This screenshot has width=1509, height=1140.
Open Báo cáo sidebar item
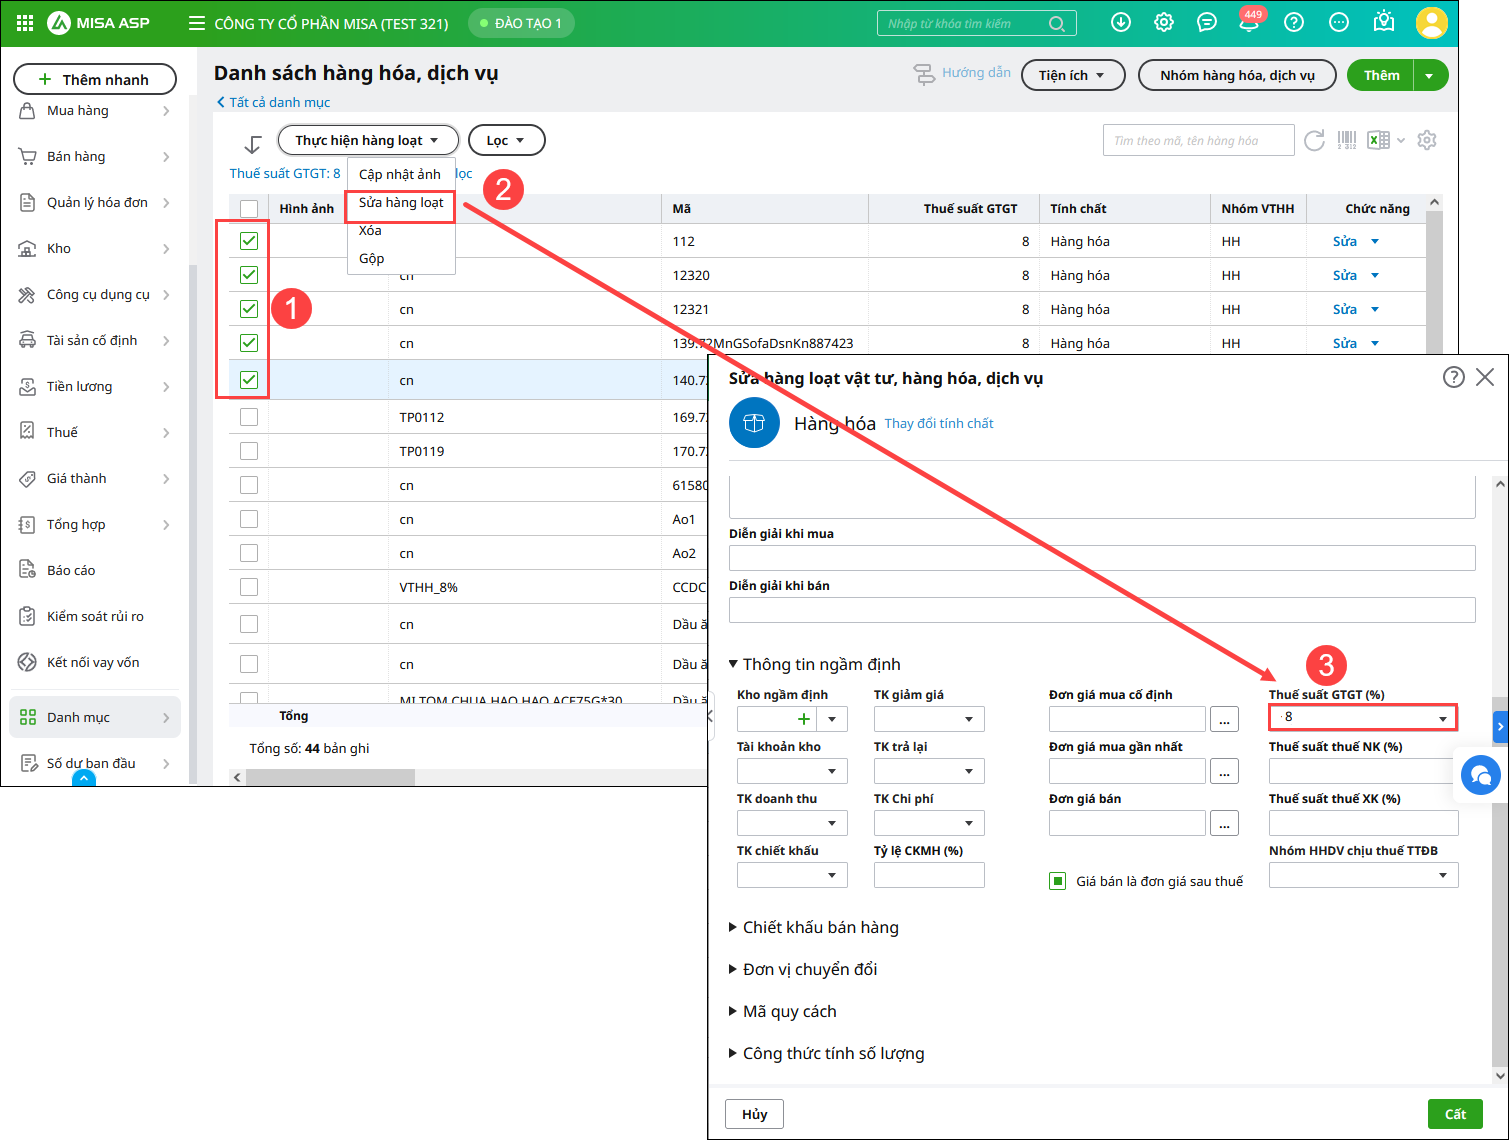pos(95,570)
